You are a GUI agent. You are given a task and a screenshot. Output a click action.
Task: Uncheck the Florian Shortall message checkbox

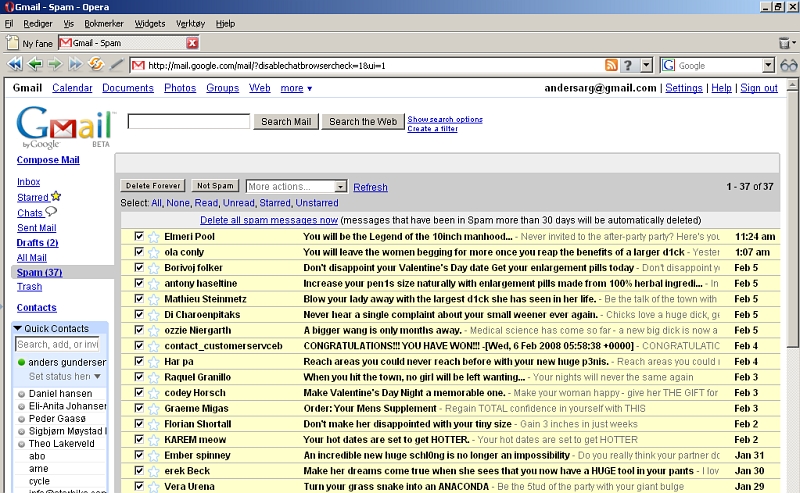(x=139, y=423)
